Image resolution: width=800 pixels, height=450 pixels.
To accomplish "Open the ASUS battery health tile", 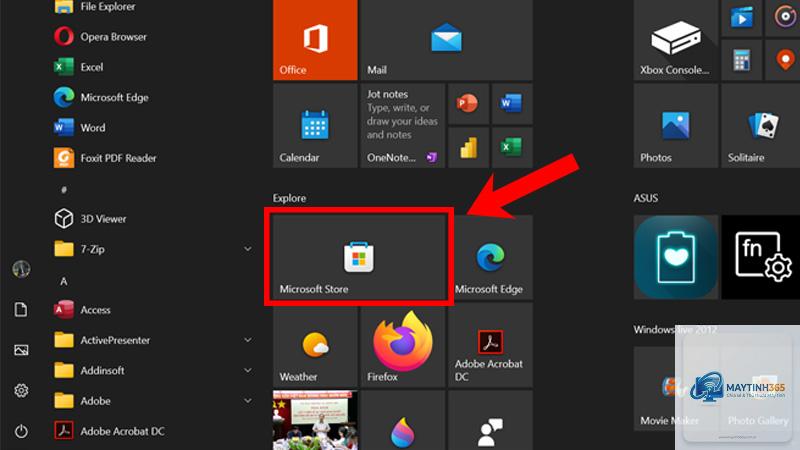I will tap(676, 257).
